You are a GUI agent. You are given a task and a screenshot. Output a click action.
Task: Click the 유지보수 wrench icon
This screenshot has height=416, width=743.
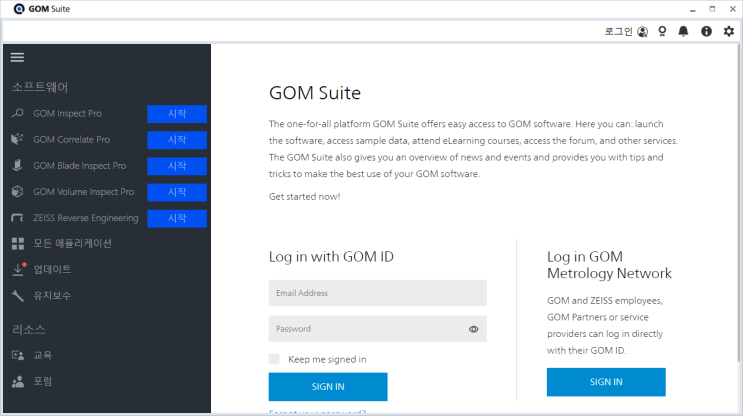(18, 296)
